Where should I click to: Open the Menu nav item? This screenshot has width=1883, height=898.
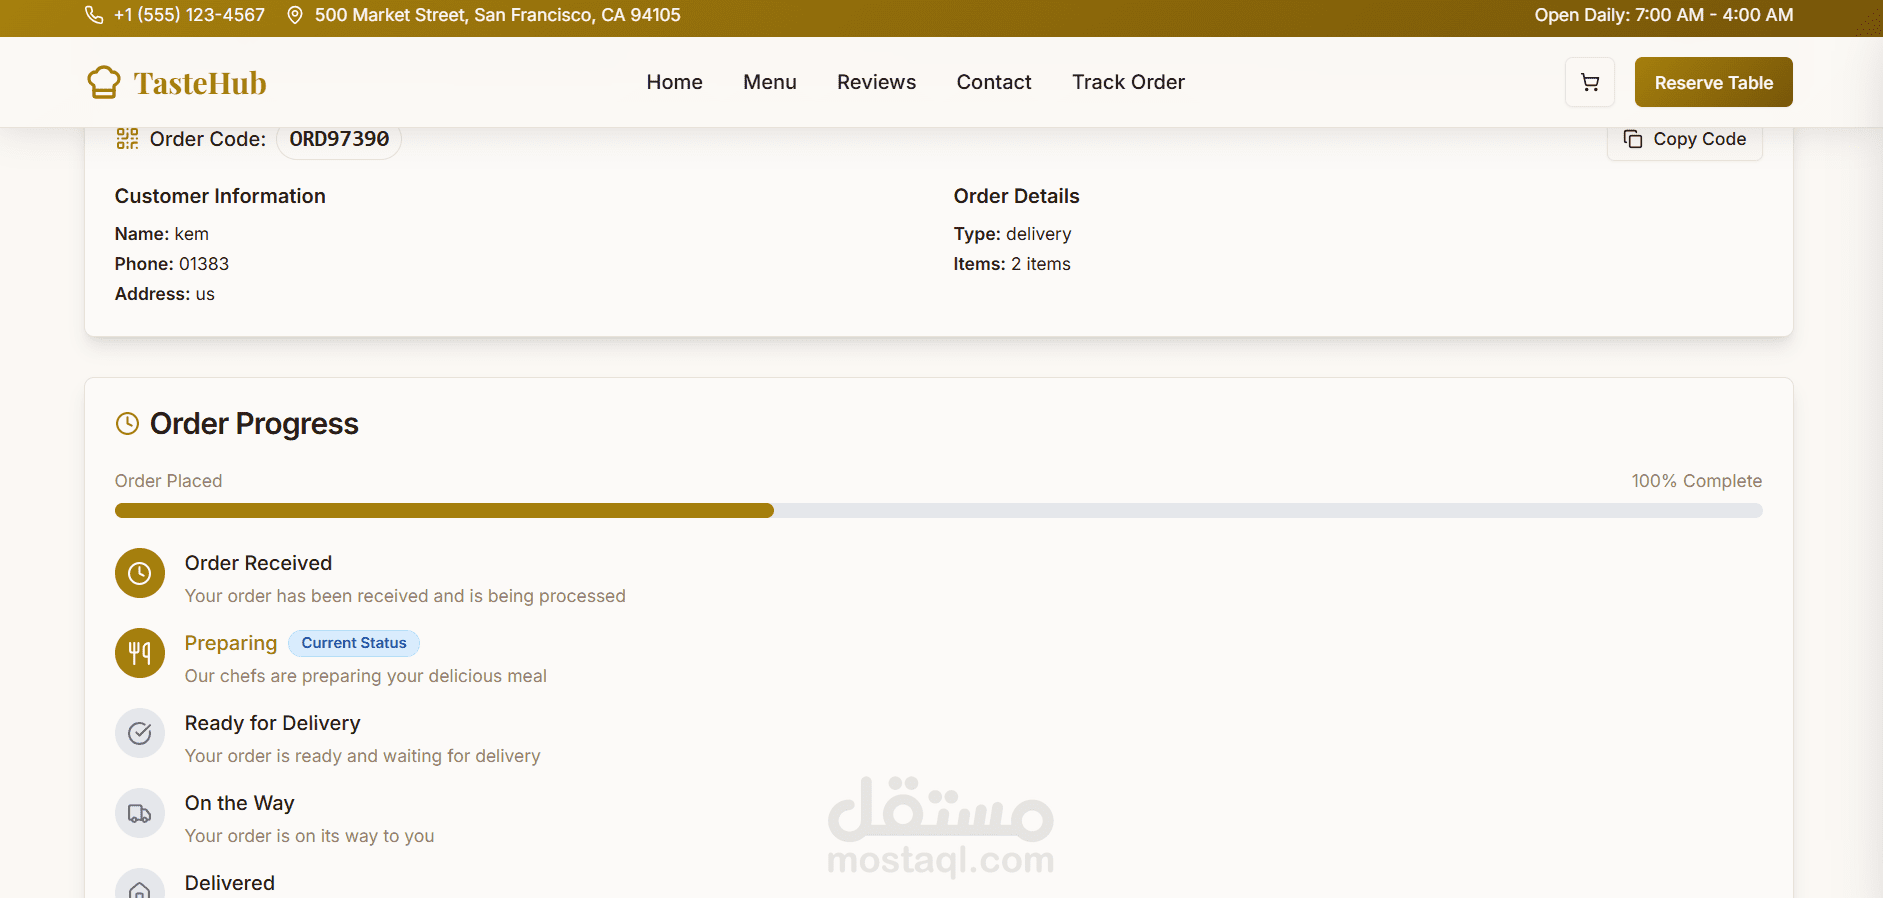click(770, 82)
